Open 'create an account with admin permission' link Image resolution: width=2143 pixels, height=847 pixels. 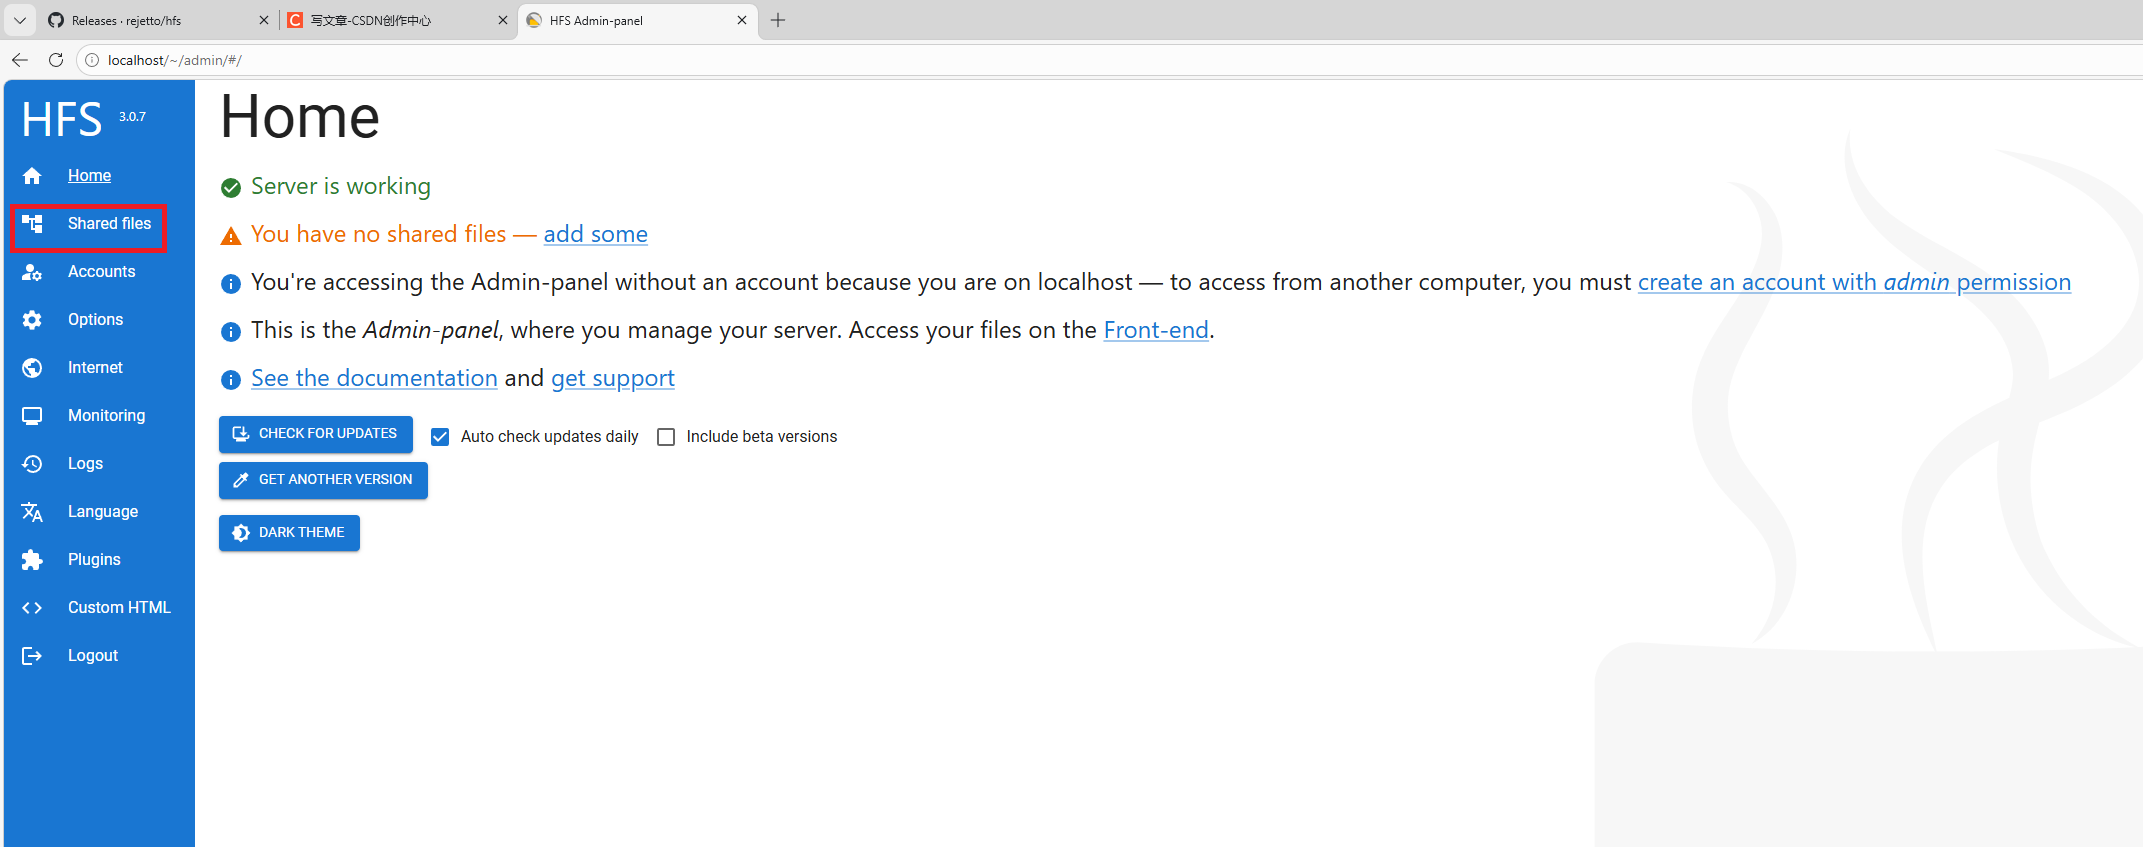point(1854,282)
